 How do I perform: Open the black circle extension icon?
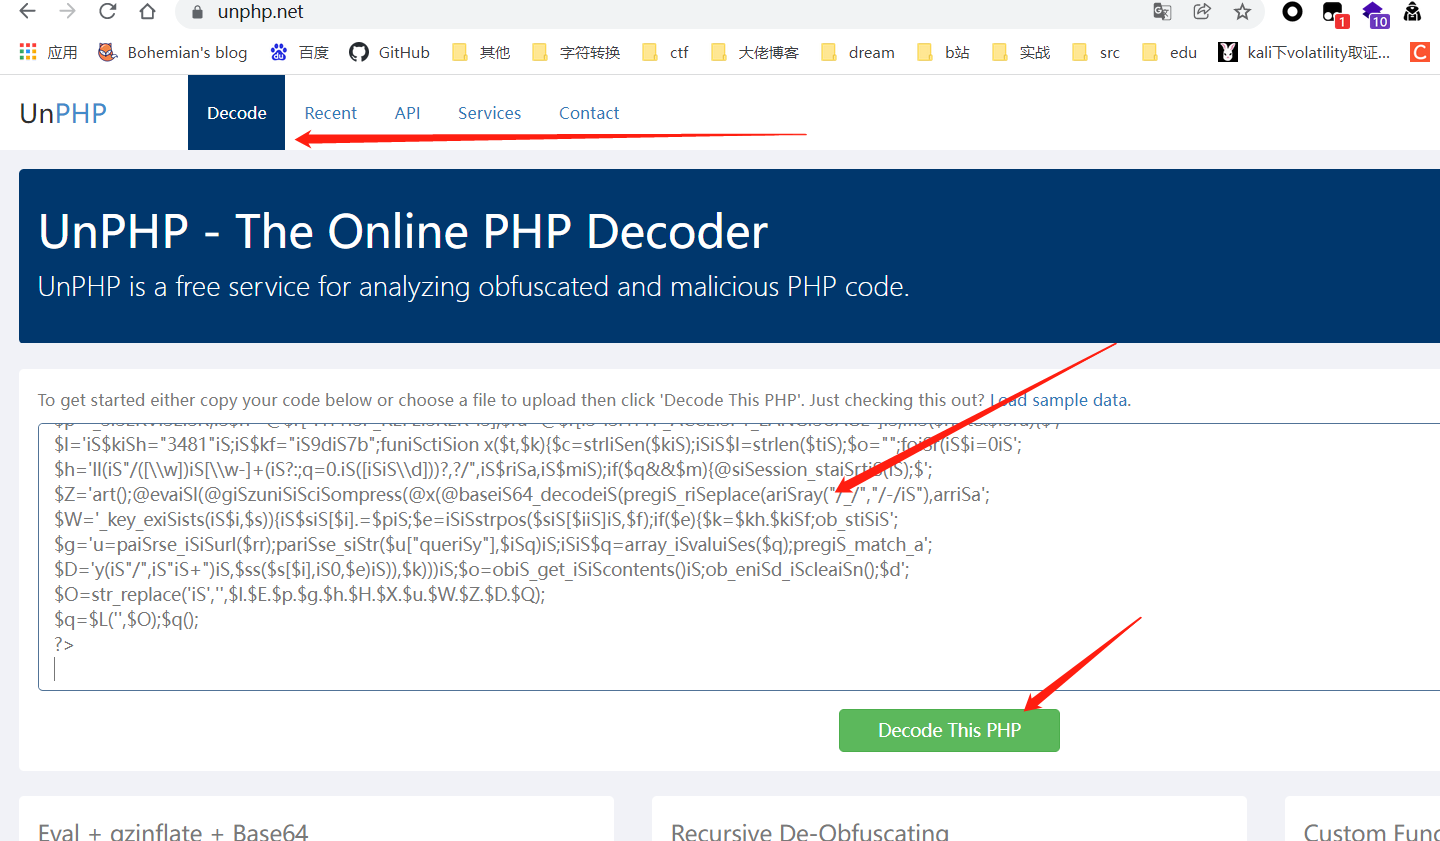1292,12
